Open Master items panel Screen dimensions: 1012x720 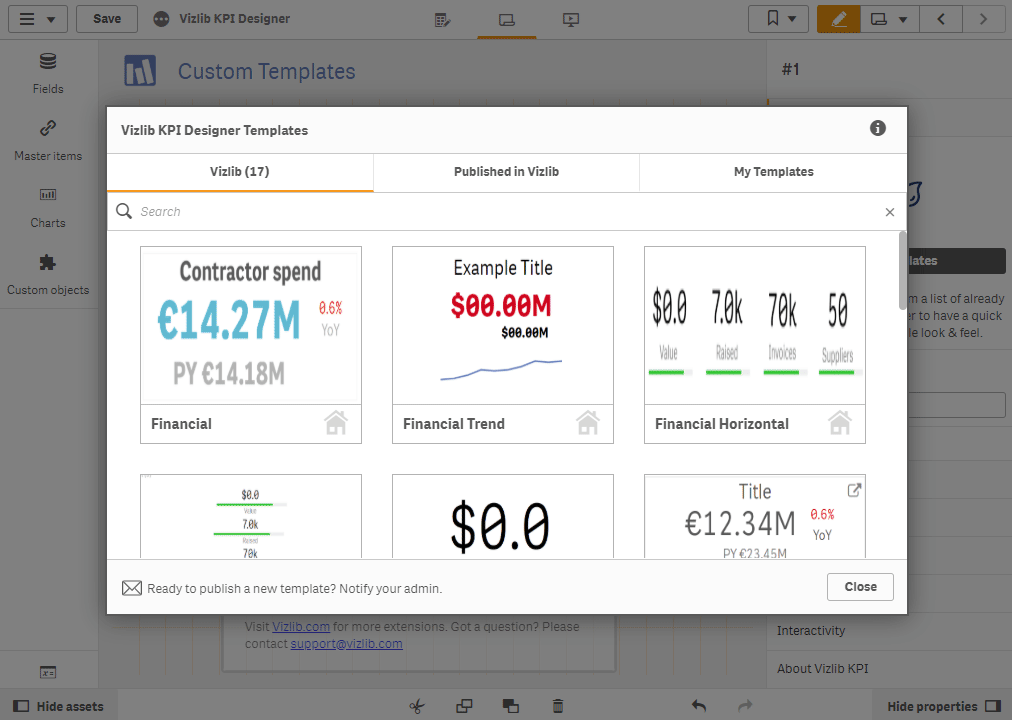point(48,141)
